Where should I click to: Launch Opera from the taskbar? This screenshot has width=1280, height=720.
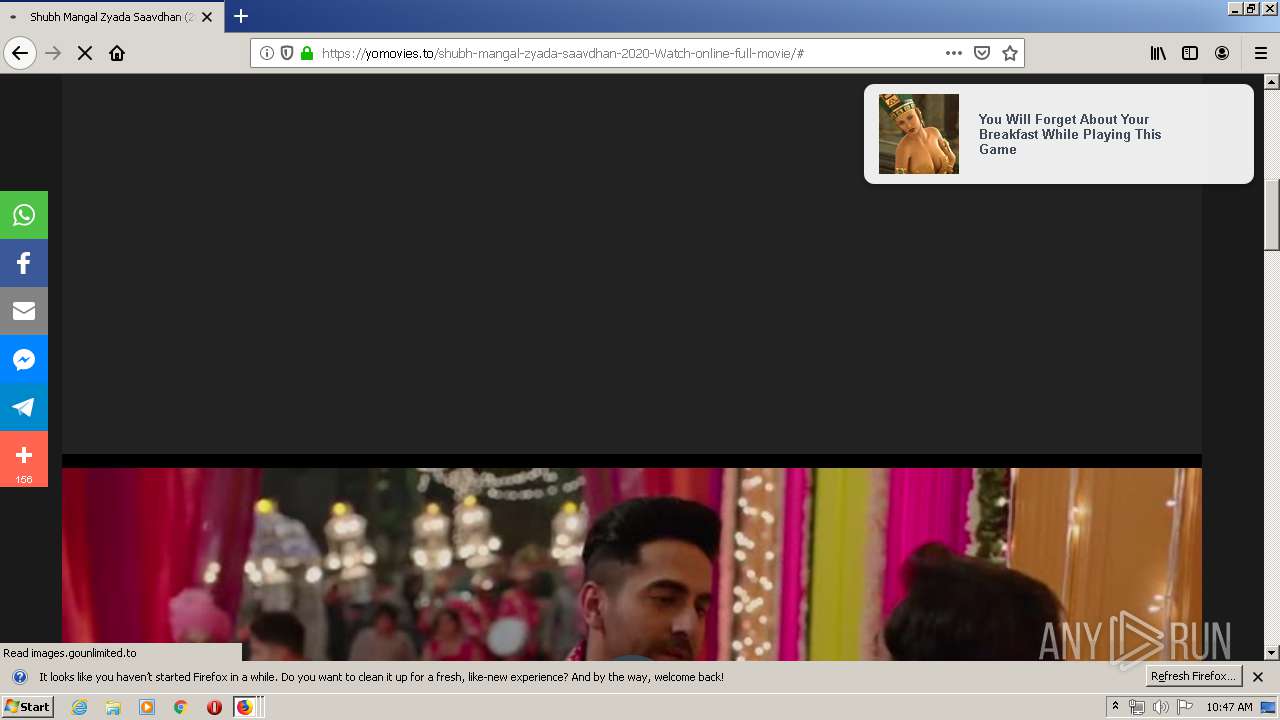pyautogui.click(x=214, y=707)
